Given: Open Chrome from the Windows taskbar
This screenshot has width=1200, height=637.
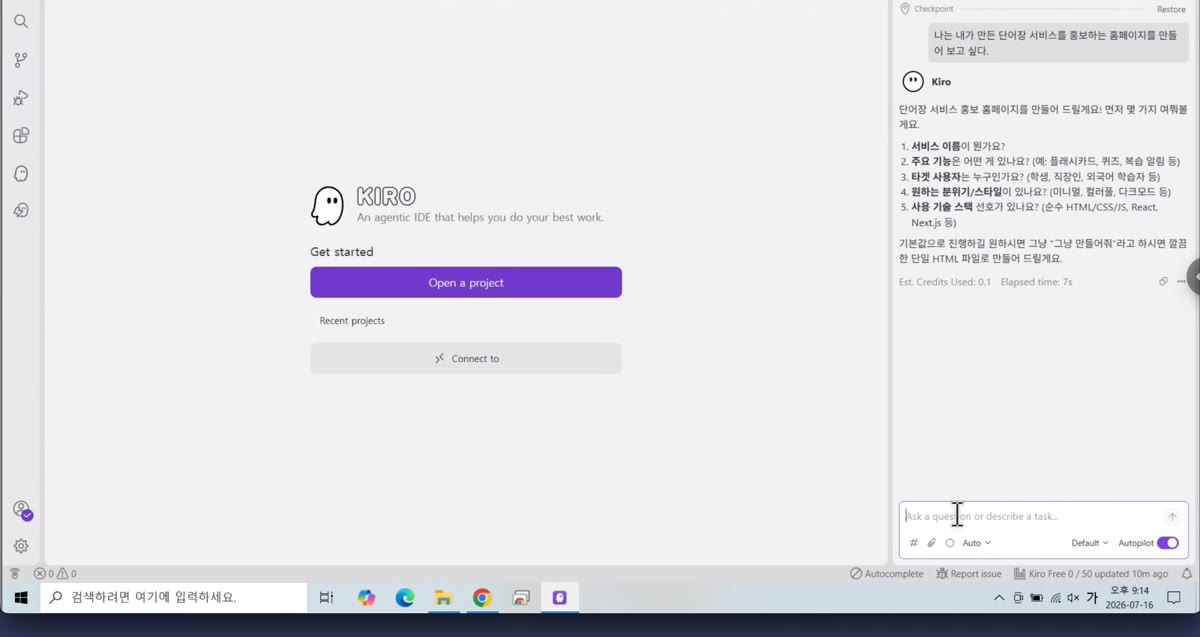Looking at the screenshot, I should pos(482,598).
